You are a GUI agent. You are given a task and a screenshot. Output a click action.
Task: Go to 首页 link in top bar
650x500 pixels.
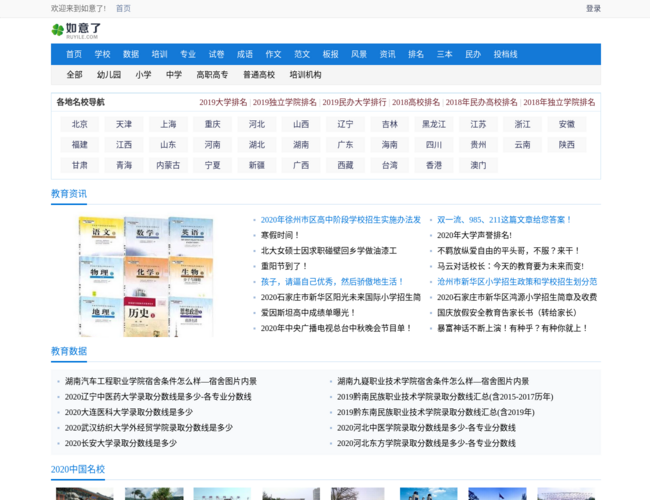[123, 8]
